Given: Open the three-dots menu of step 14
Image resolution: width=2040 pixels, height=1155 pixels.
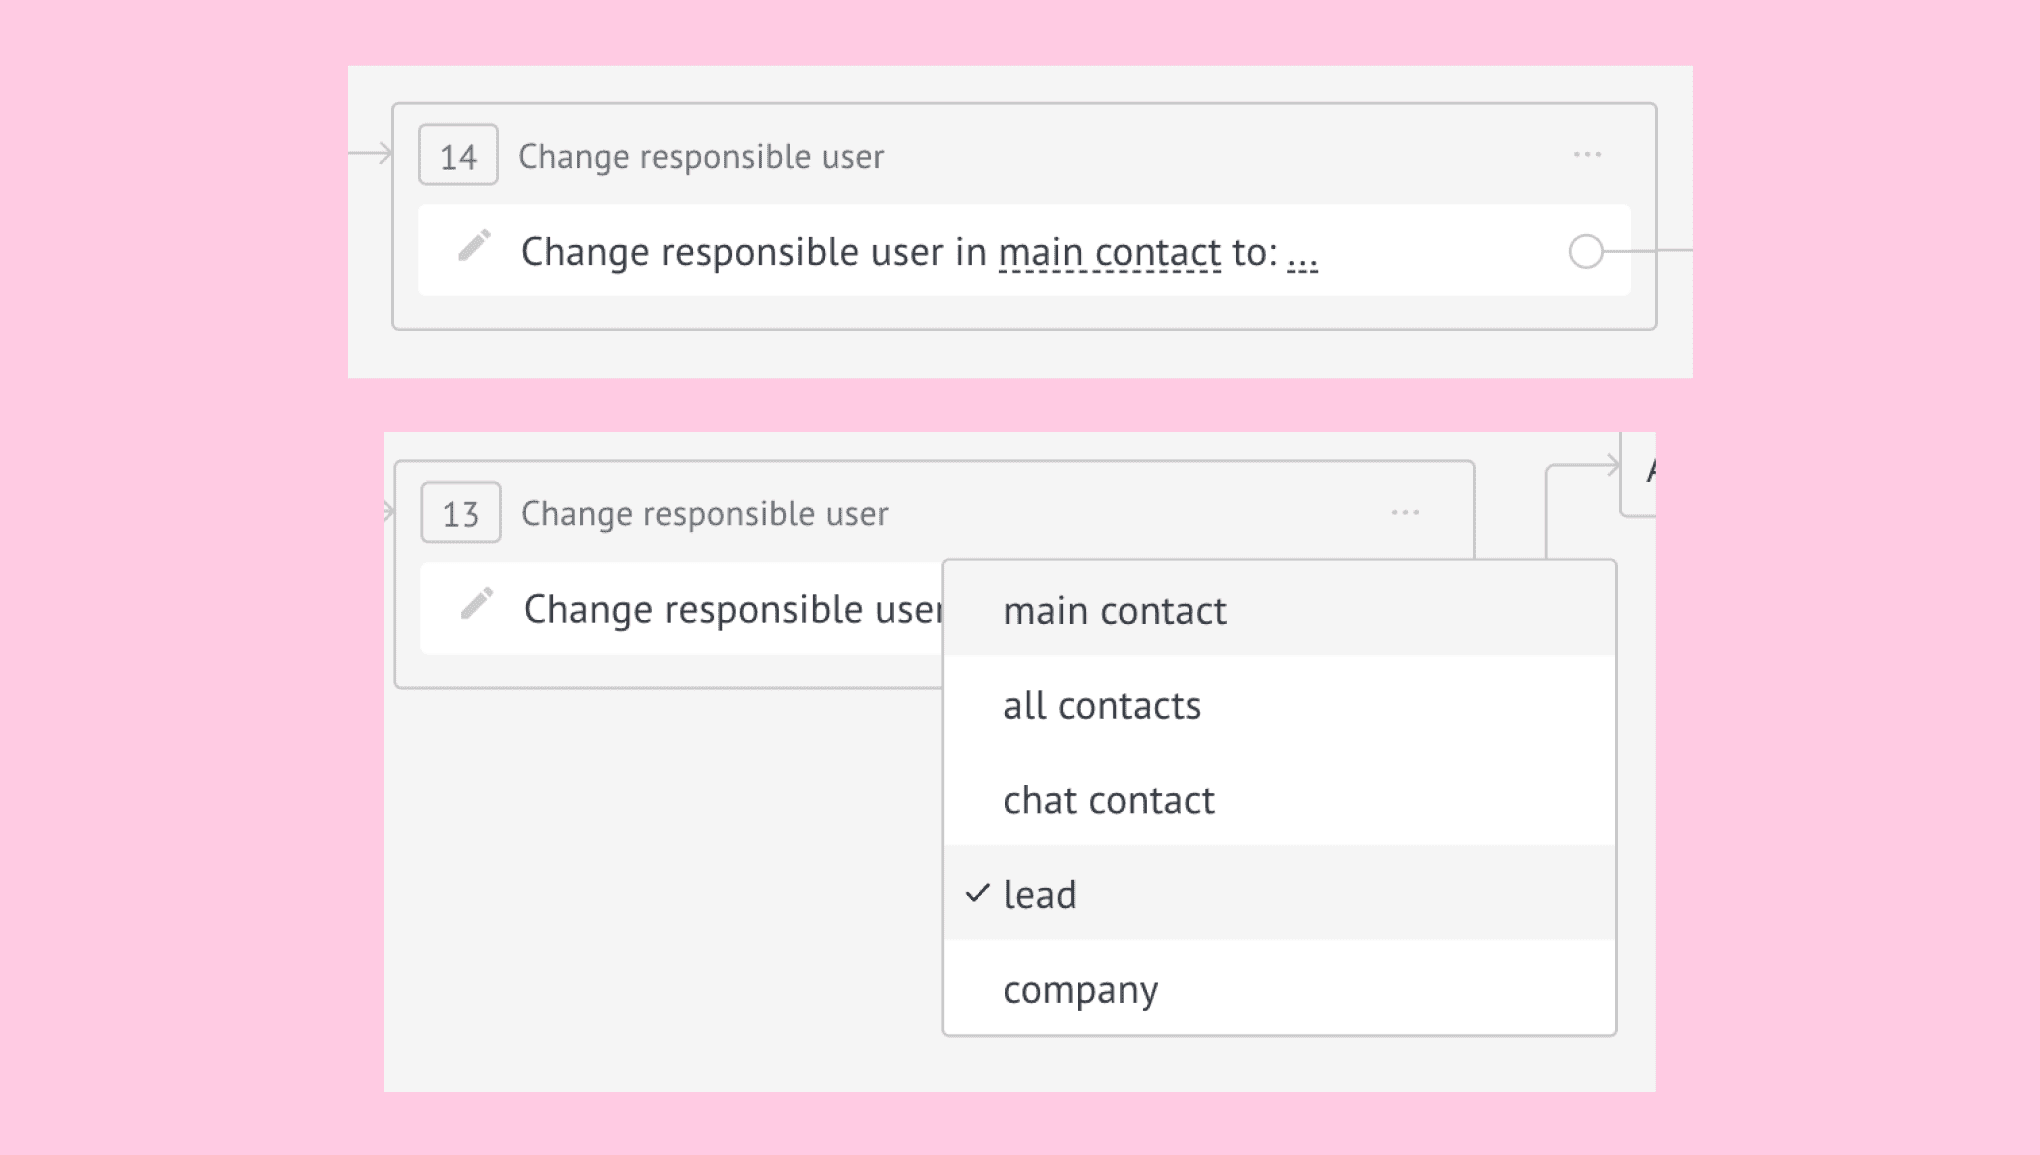Looking at the screenshot, I should (x=1587, y=155).
